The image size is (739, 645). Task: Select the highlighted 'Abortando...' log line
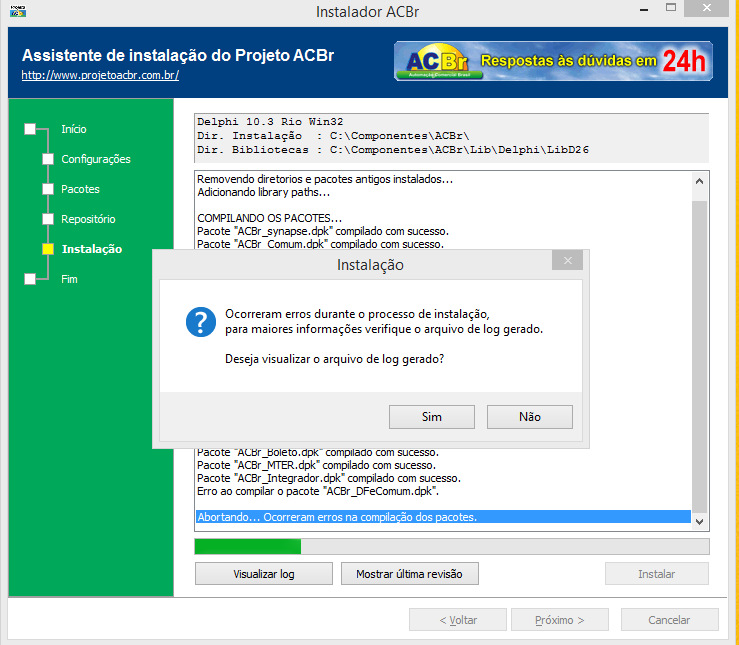(443, 517)
